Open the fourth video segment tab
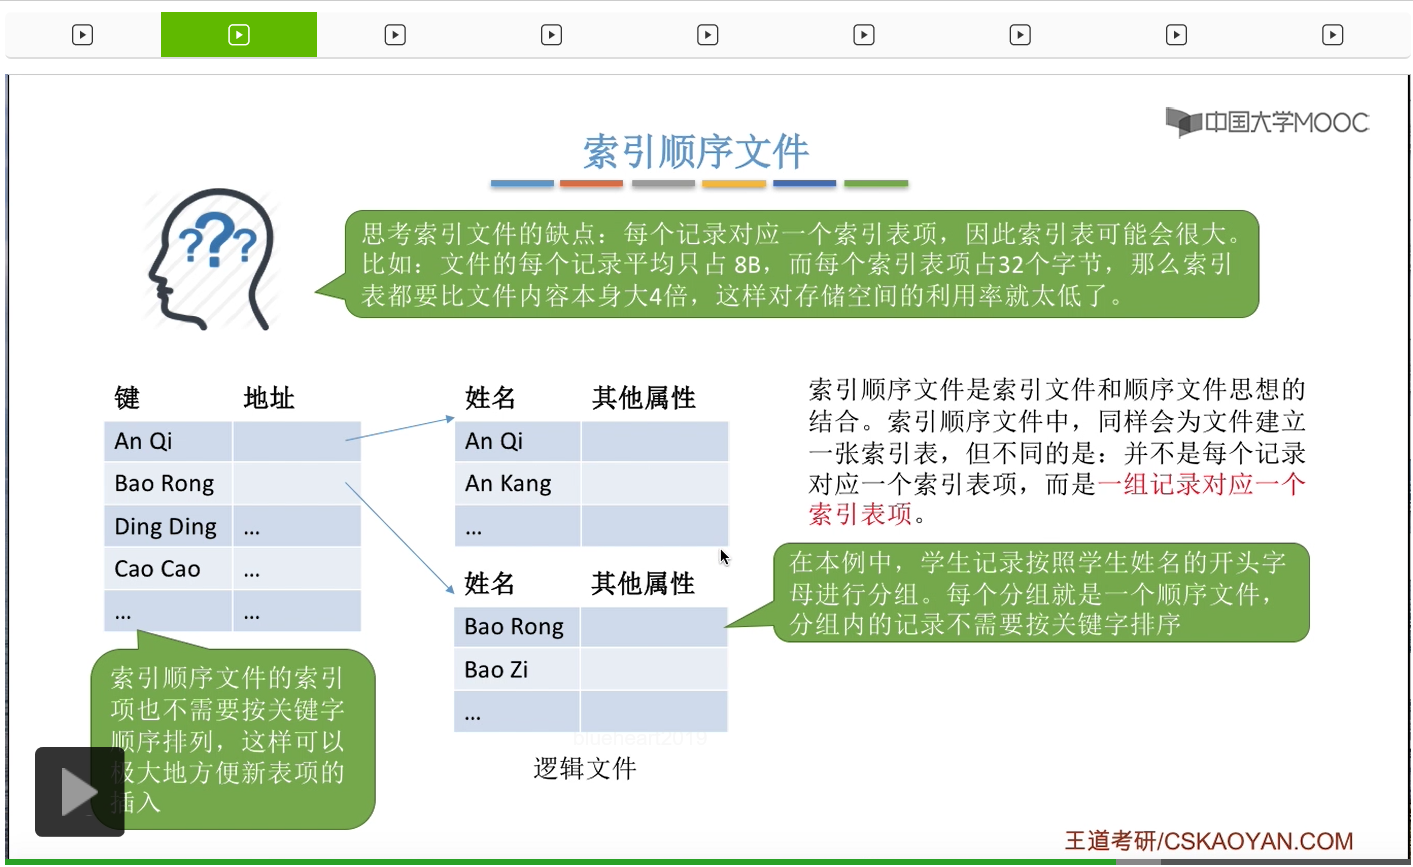This screenshot has width=1413, height=867. point(551,35)
